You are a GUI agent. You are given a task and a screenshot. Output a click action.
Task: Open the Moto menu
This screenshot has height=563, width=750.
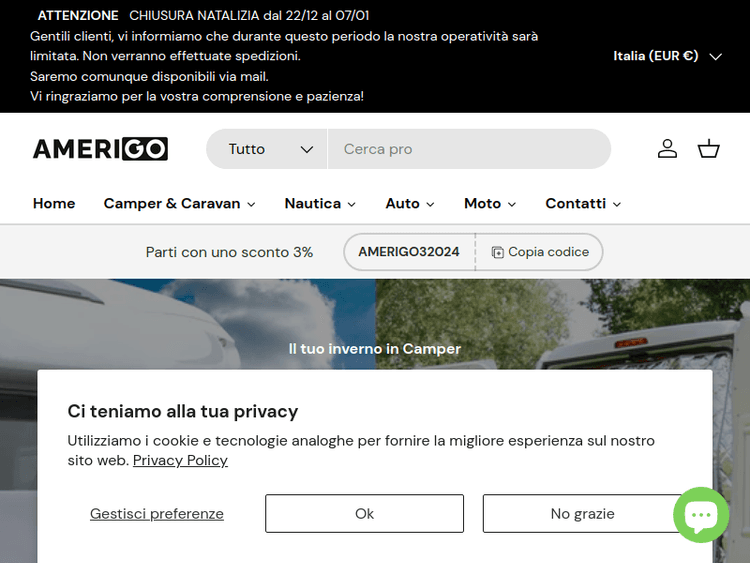click(x=490, y=203)
